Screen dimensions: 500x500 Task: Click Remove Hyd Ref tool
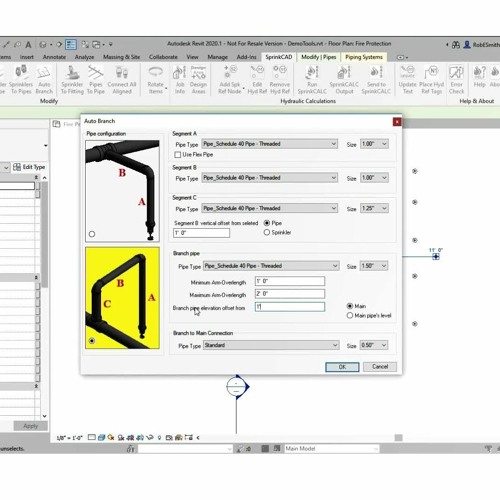click(x=280, y=79)
